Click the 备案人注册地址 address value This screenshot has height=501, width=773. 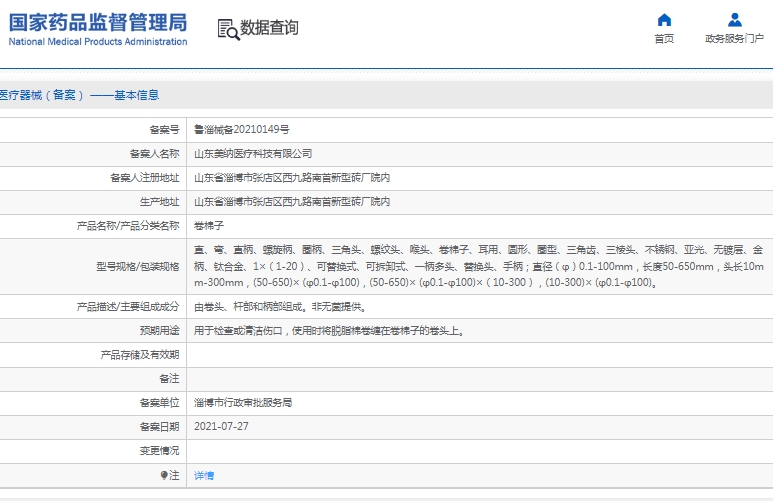click(292, 178)
